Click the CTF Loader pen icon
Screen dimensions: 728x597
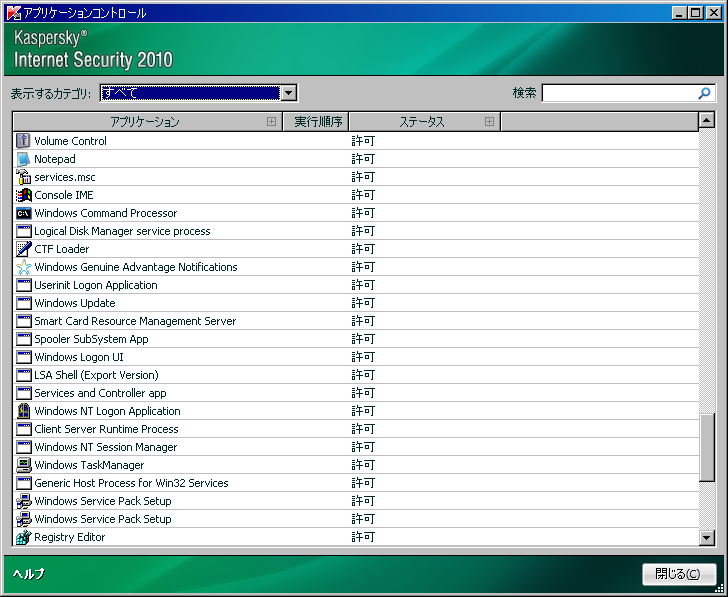pyautogui.click(x=23, y=249)
